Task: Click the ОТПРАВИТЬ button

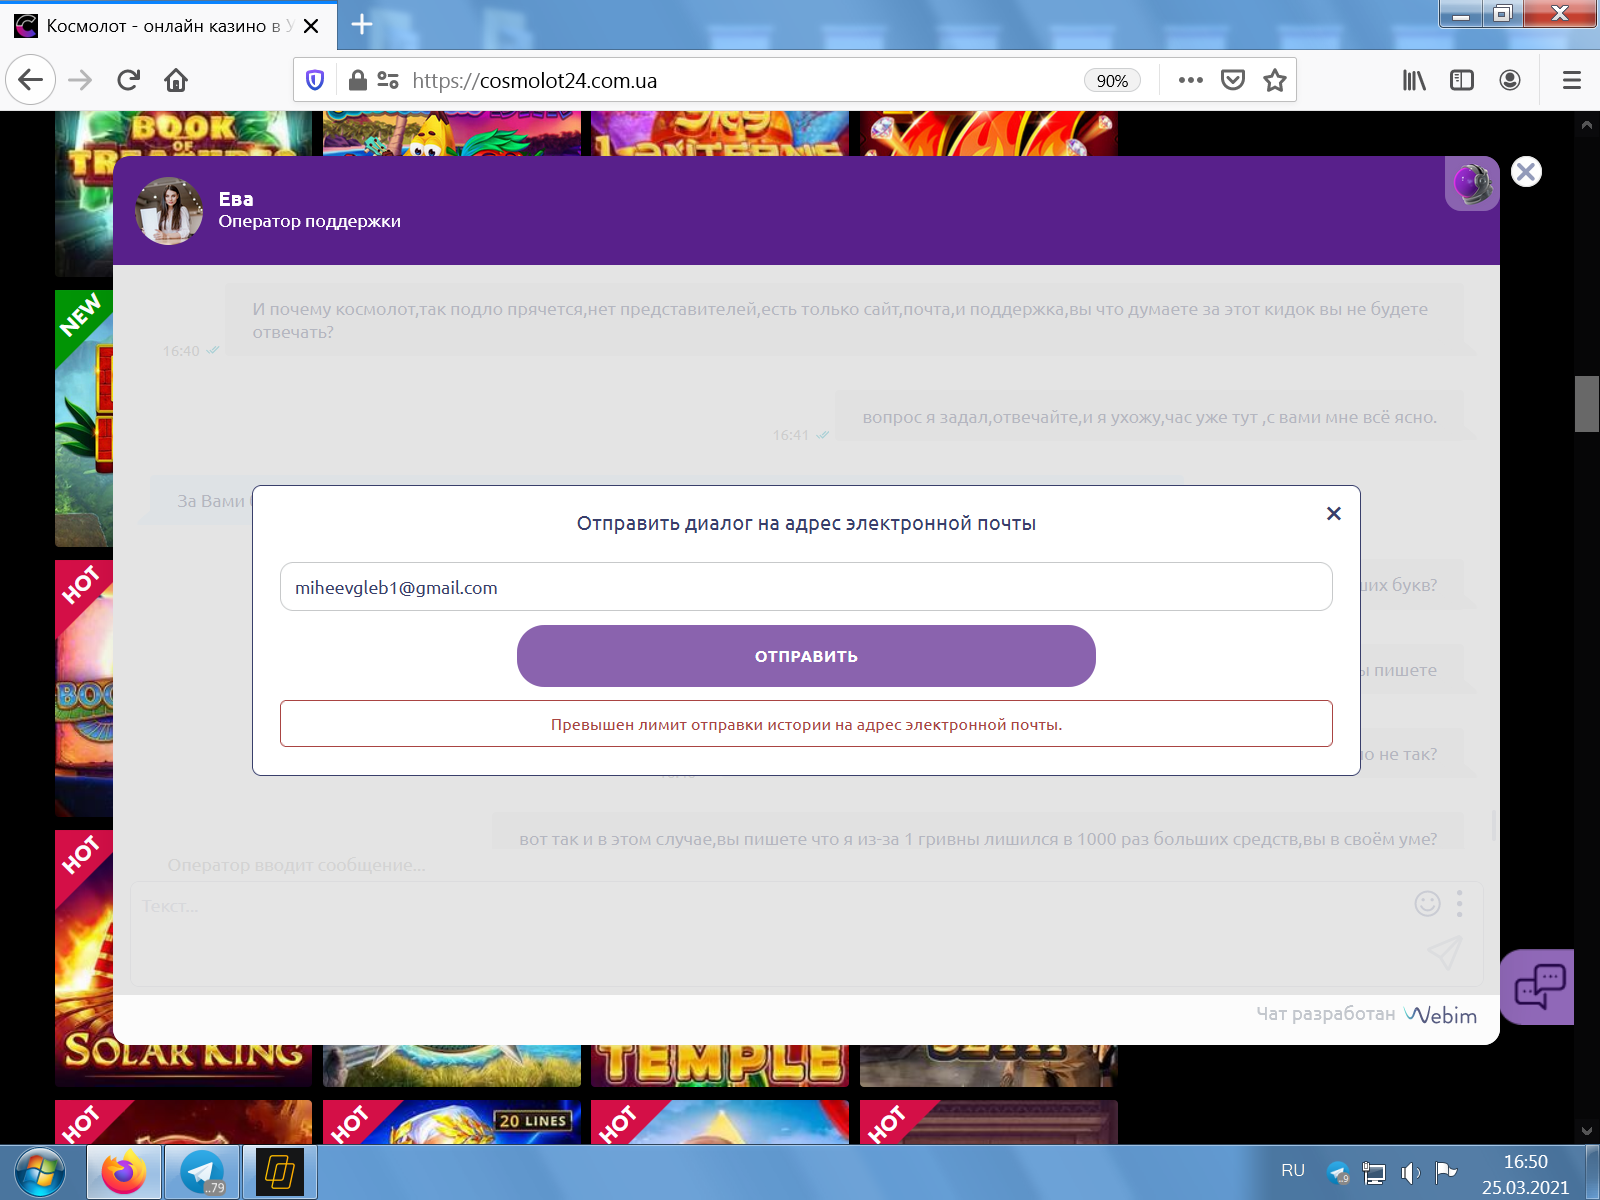Action: point(806,656)
